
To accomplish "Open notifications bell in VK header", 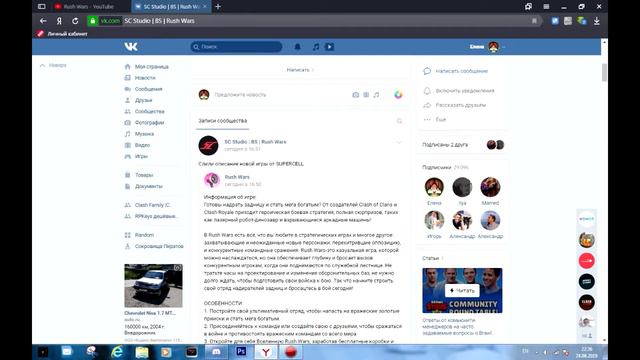I will [298, 47].
